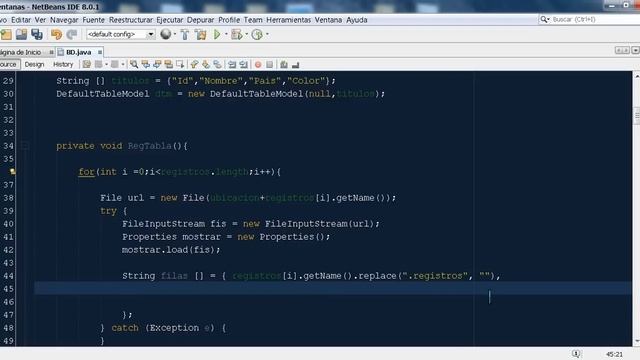Open the search magnifier options dropdown
Image resolution: width=640 pixels, height=360 pixels.
tap(544, 19)
